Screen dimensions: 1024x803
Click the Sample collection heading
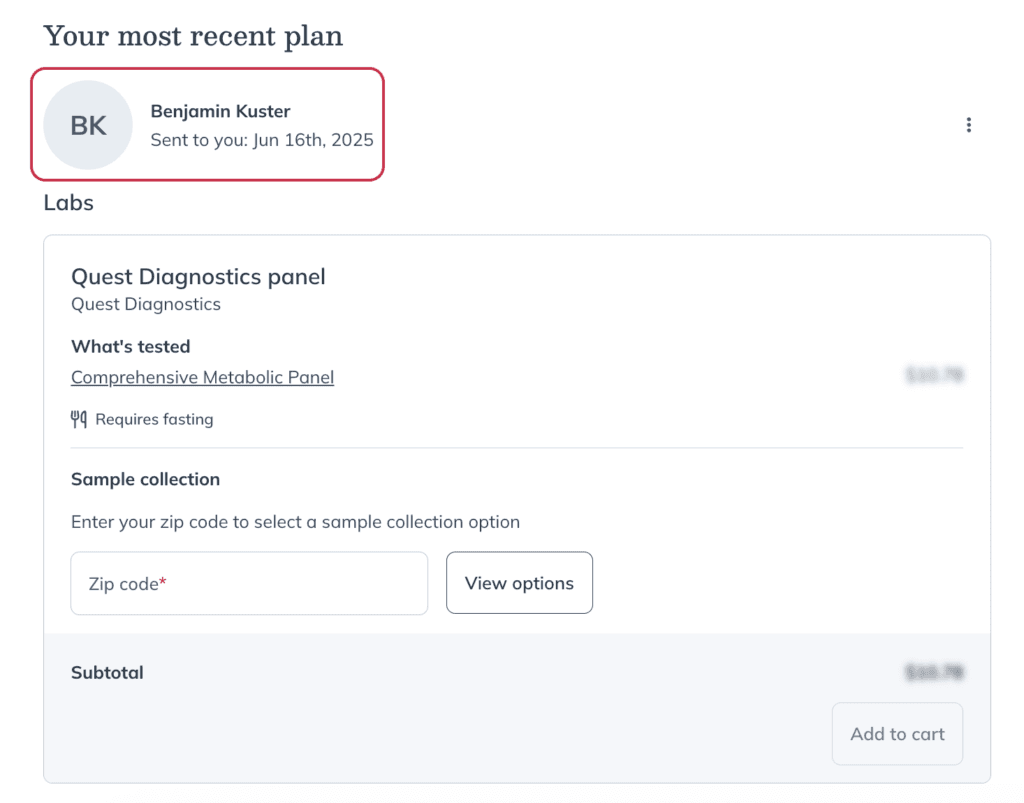[146, 479]
